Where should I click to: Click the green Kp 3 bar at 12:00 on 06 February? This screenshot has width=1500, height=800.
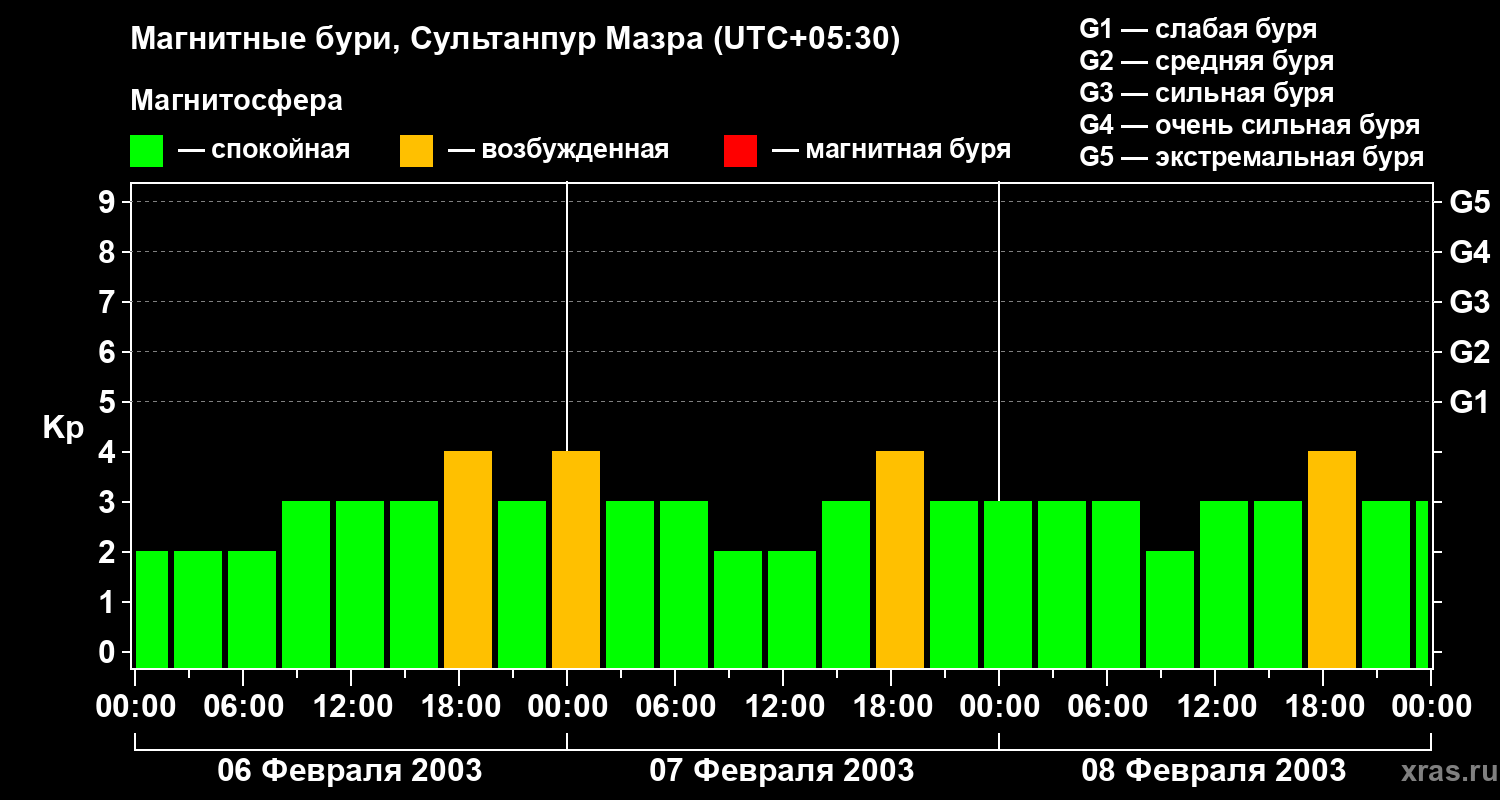[x=360, y=585]
